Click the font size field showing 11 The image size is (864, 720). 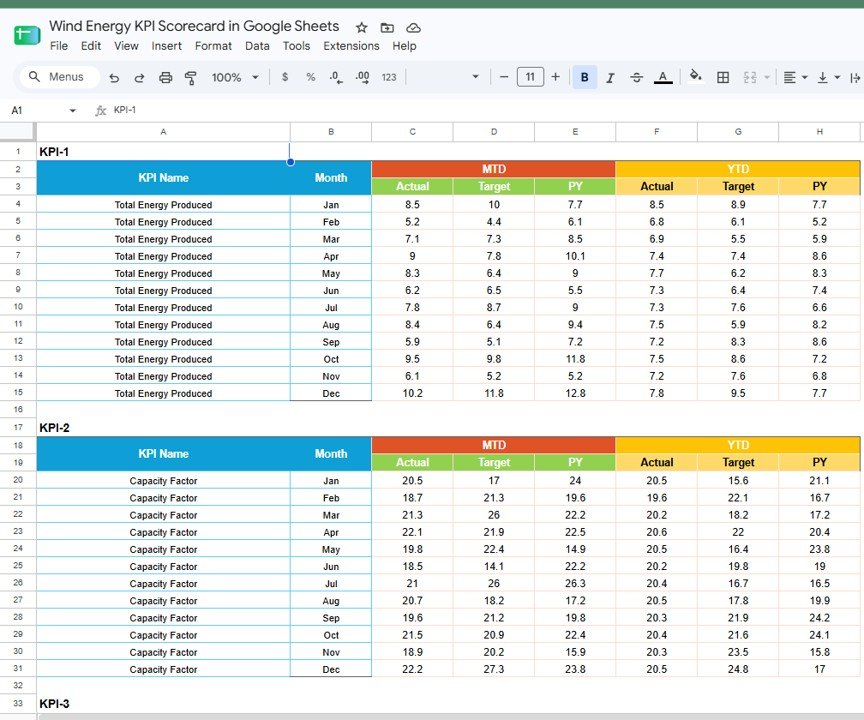pyautogui.click(x=530, y=77)
